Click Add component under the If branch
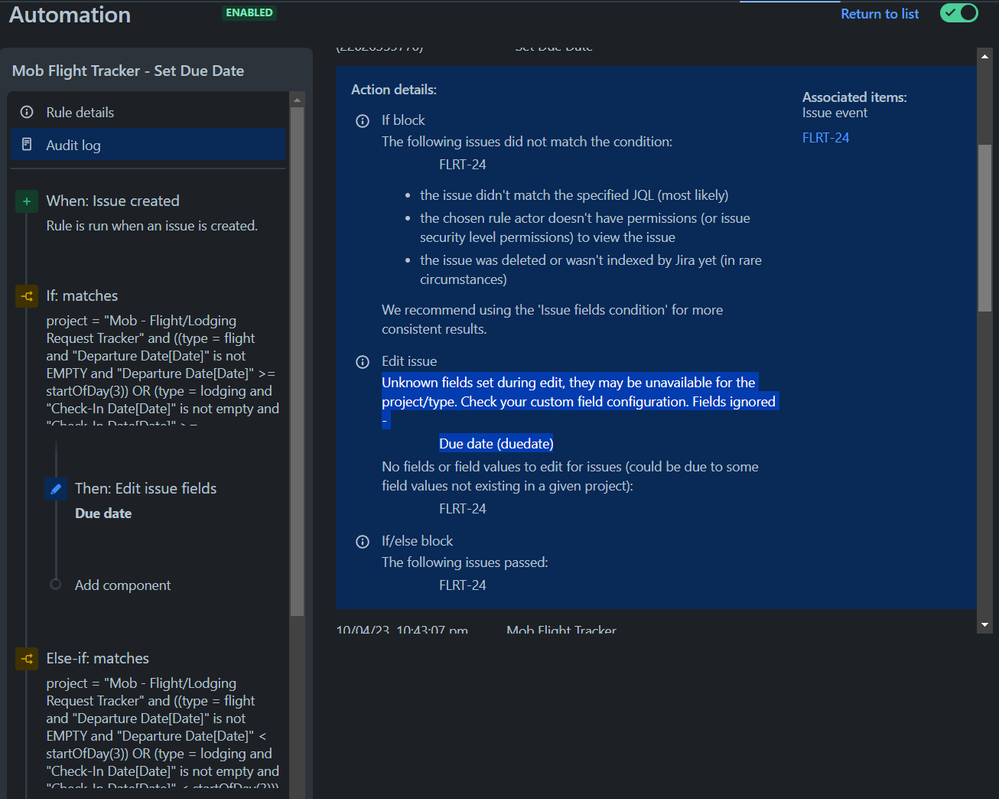The height and width of the screenshot is (799, 999). (122, 585)
